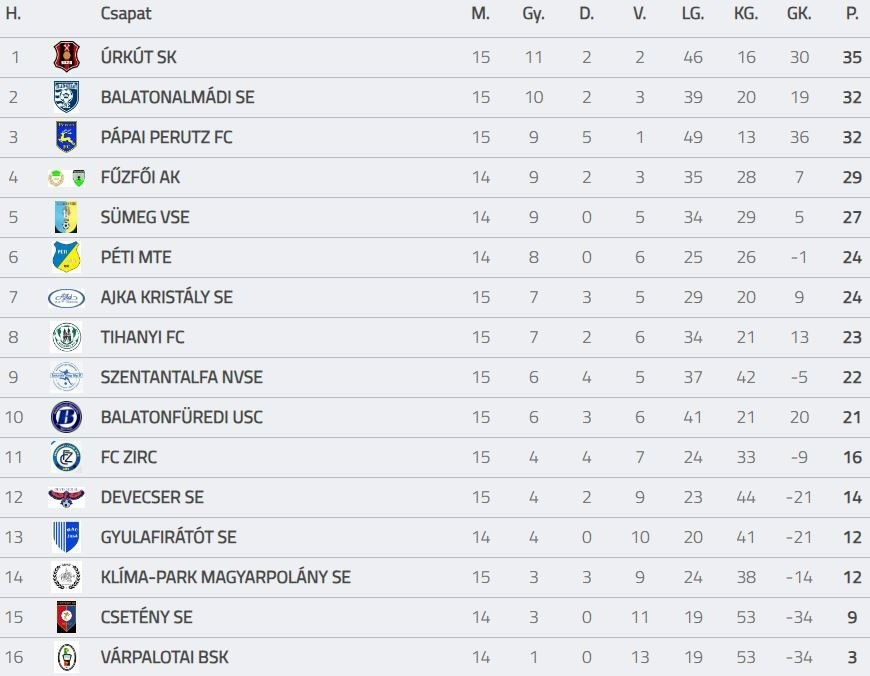Click the Fűzfői AK team name
Viewport: 870px width, 676px height.
[x=140, y=177]
